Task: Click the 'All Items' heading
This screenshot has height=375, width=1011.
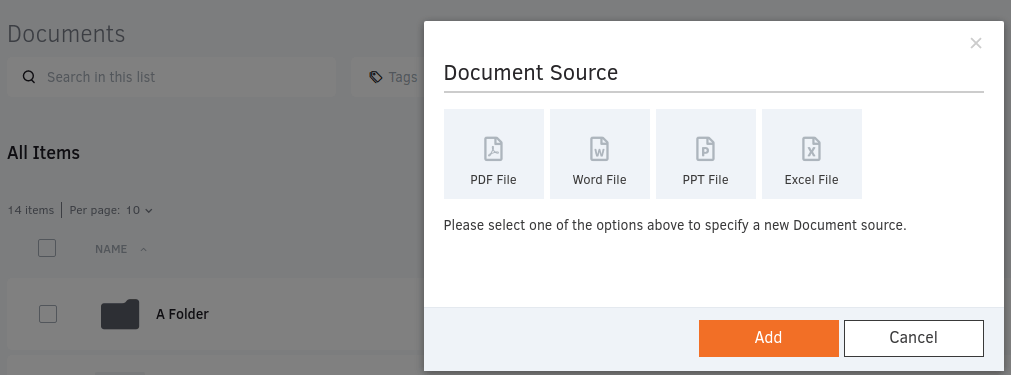Action: pos(44,153)
